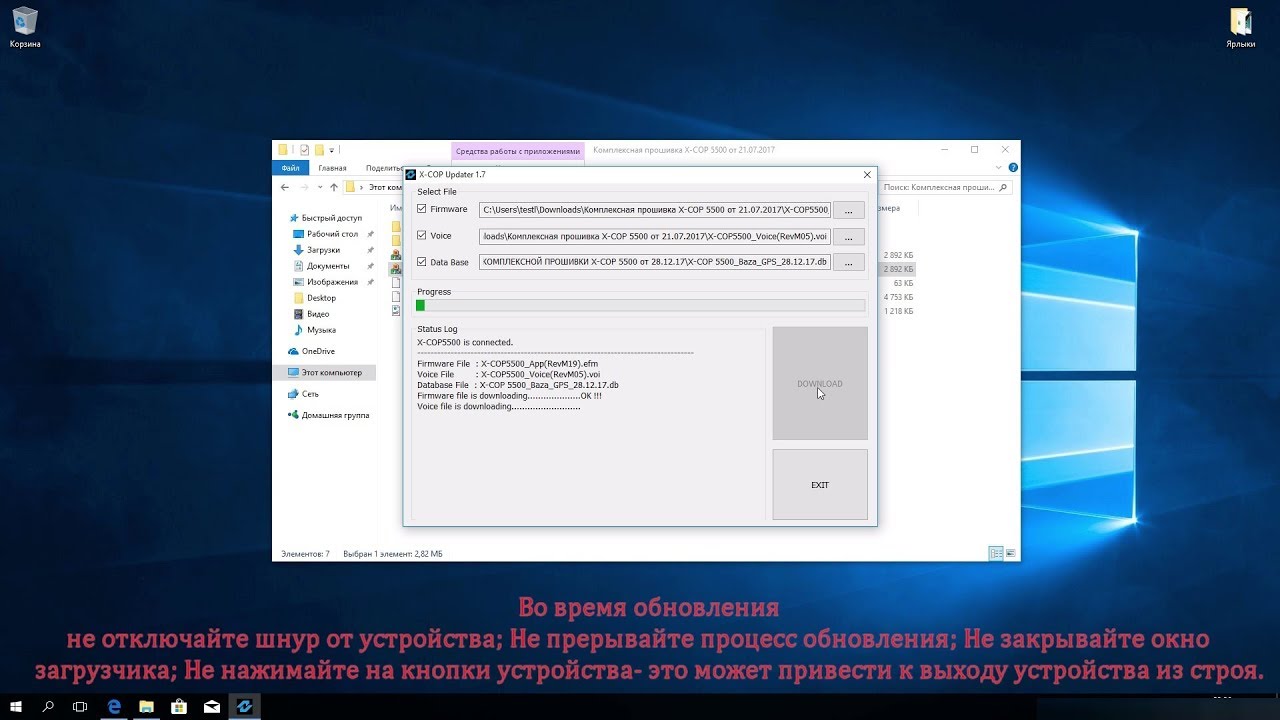Open the Store icon on the taskbar
The image size is (1280, 720).
pos(179,706)
